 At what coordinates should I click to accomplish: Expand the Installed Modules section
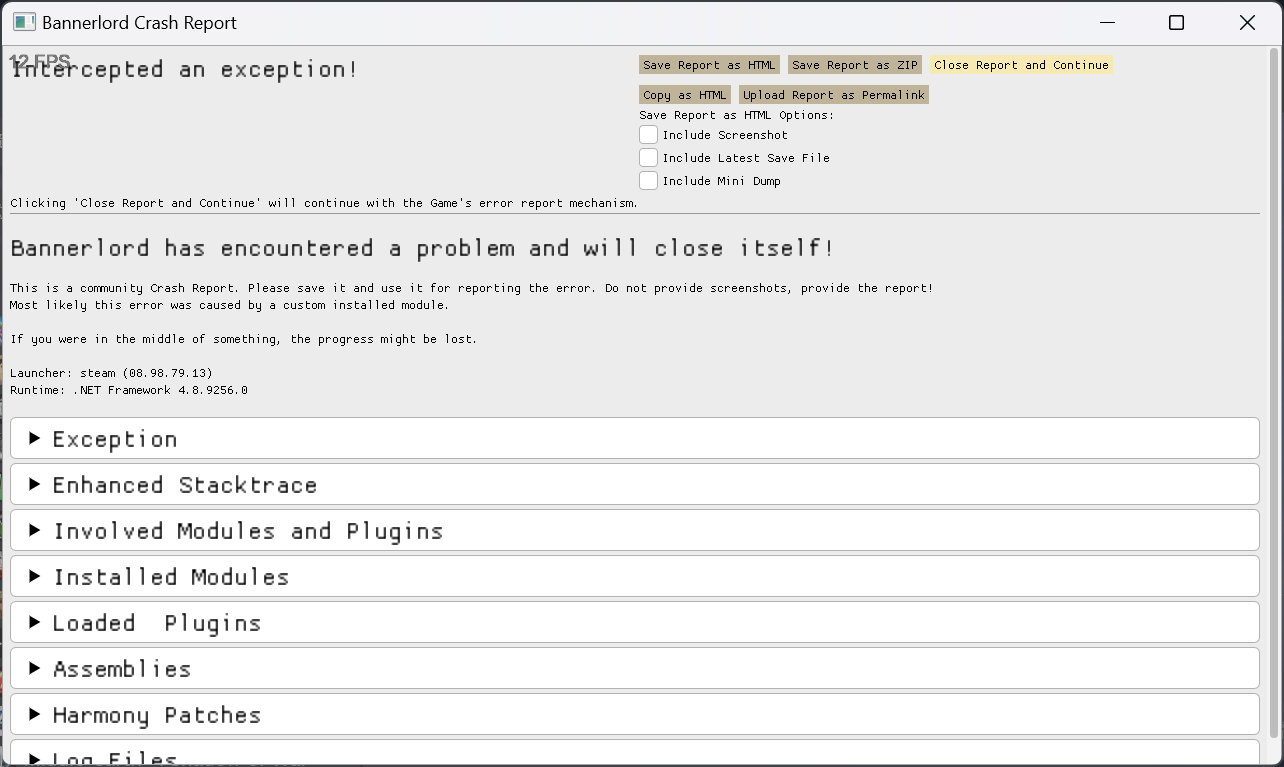point(634,576)
